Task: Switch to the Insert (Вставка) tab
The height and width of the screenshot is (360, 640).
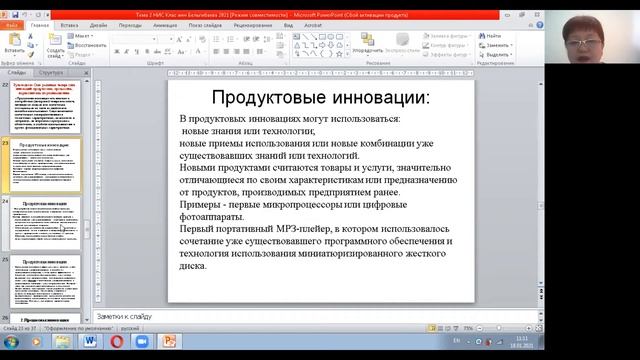Action: coord(69,25)
